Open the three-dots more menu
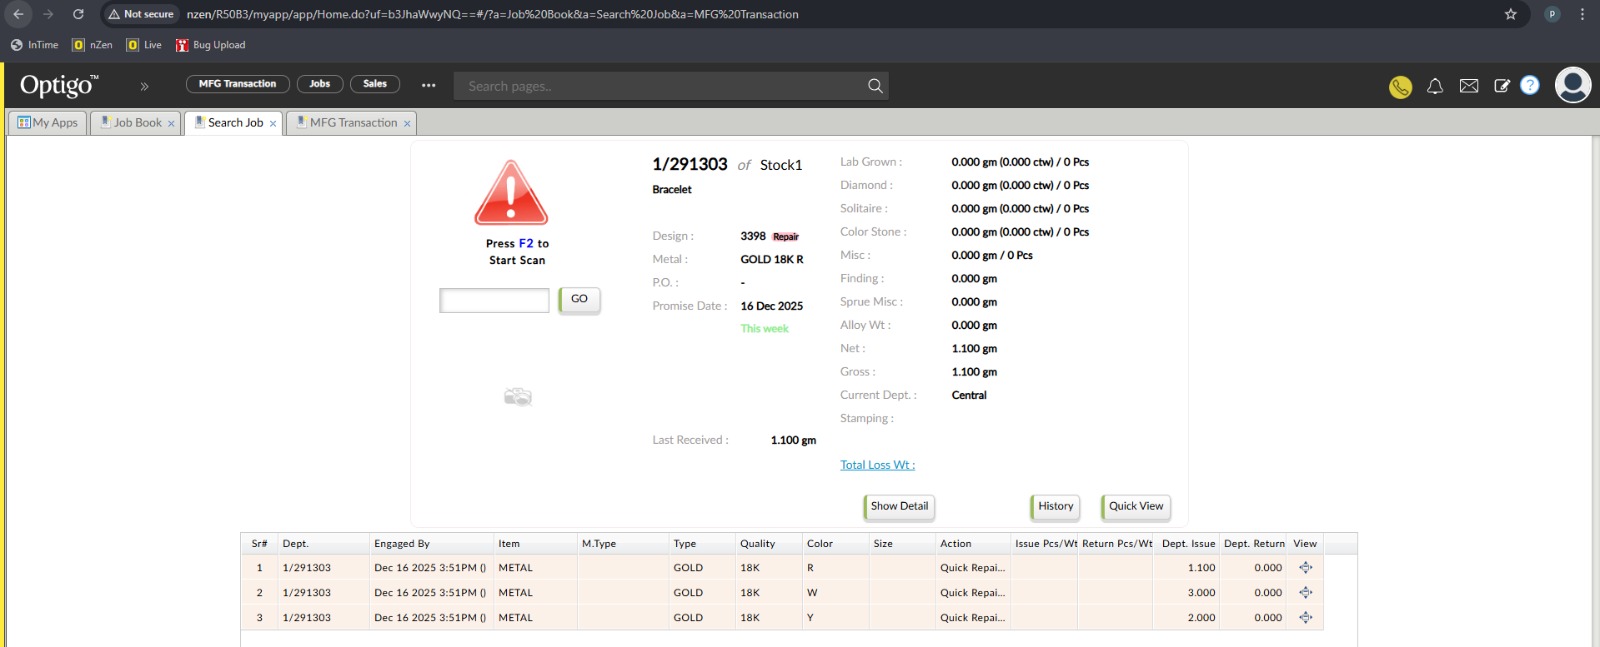This screenshot has height=647, width=1600. [x=428, y=85]
